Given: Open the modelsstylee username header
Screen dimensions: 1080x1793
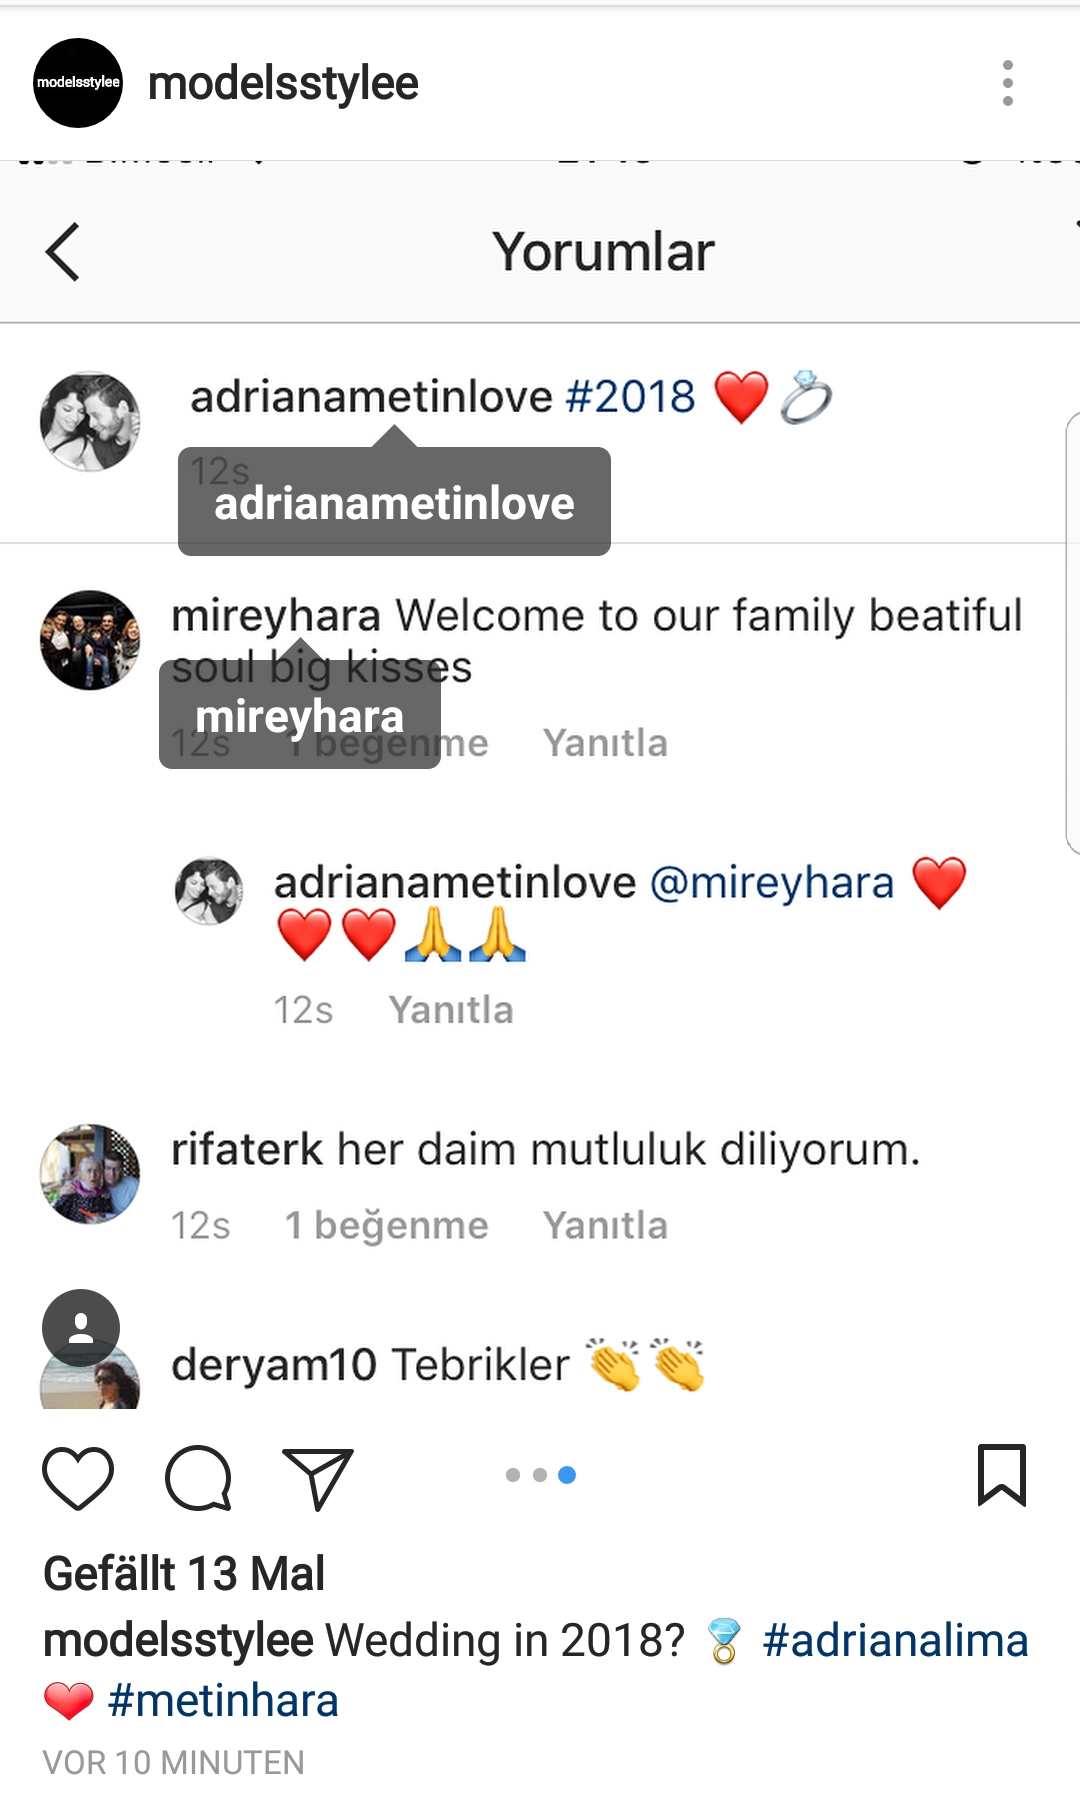Looking at the screenshot, I should [x=283, y=83].
